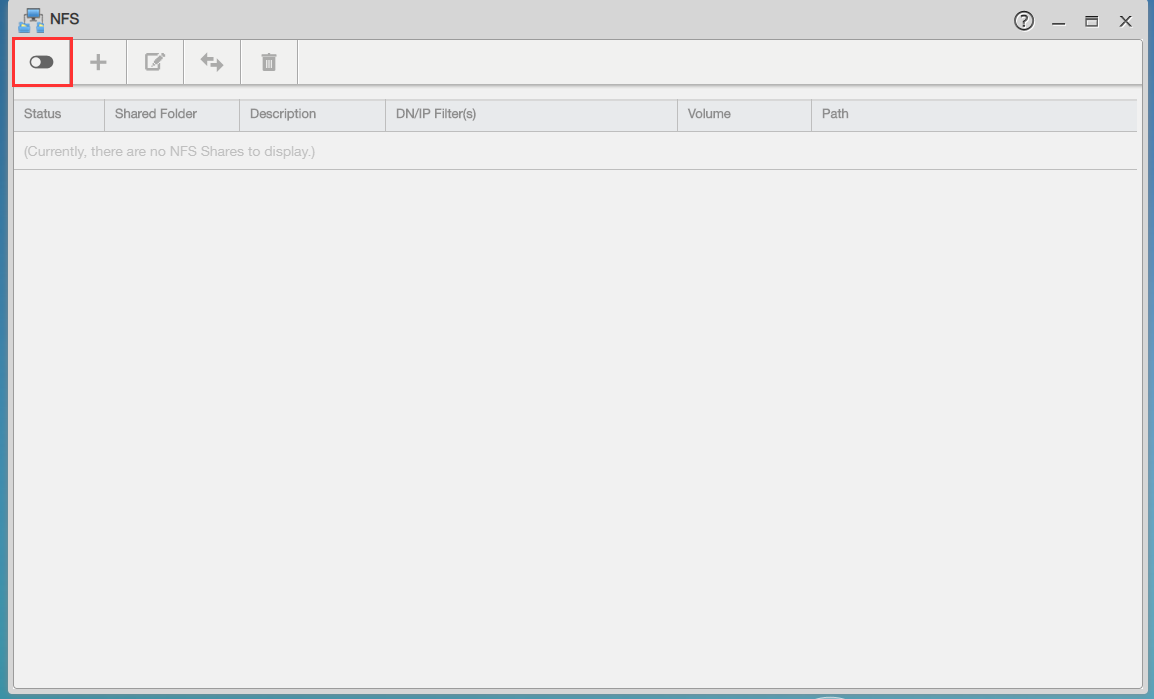This screenshot has width=1154, height=699.
Task: Close the NFS window
Action: (x=1125, y=21)
